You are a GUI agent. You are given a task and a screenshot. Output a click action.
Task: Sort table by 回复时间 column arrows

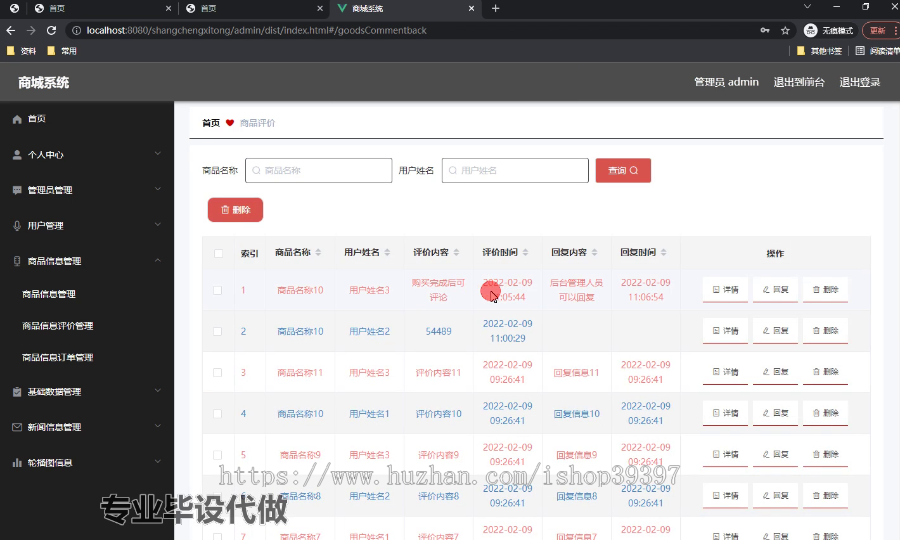point(664,252)
